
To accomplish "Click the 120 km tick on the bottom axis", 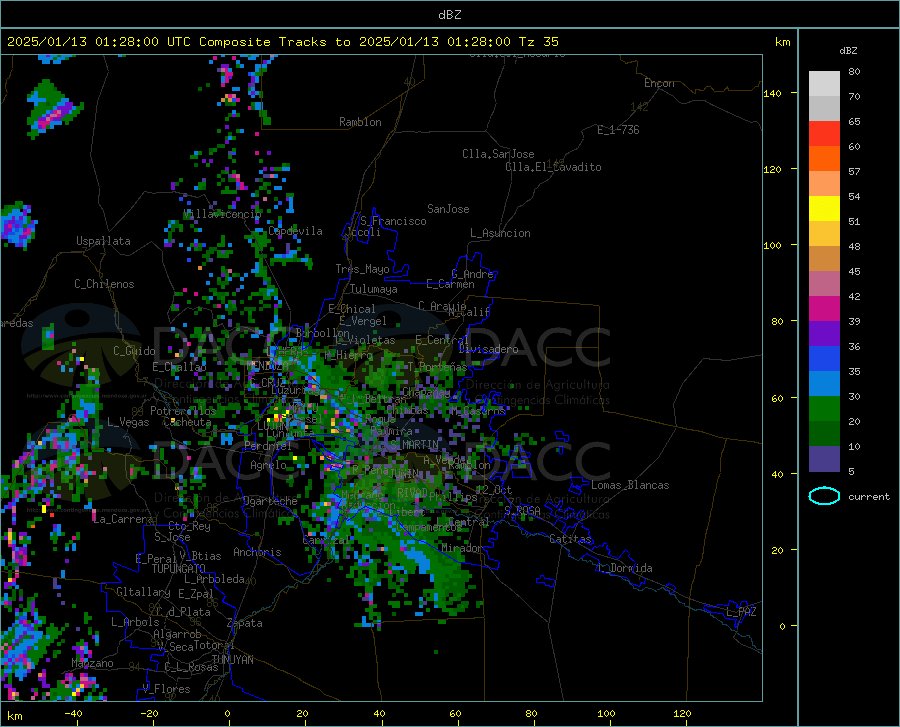I will (682, 714).
